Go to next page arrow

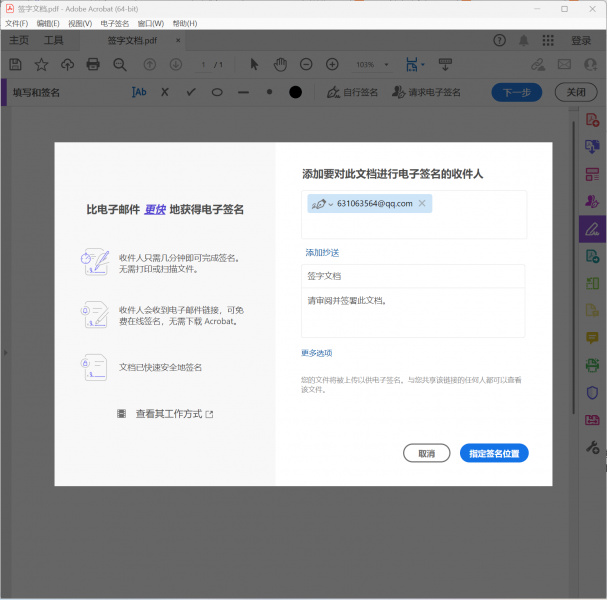(x=176, y=64)
